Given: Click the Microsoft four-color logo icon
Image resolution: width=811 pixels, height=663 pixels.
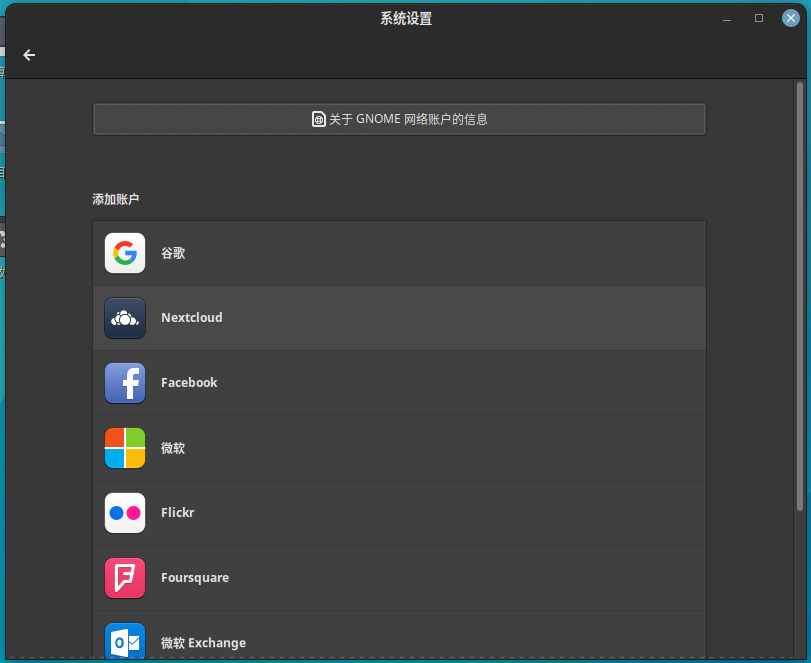Looking at the screenshot, I should coord(125,448).
